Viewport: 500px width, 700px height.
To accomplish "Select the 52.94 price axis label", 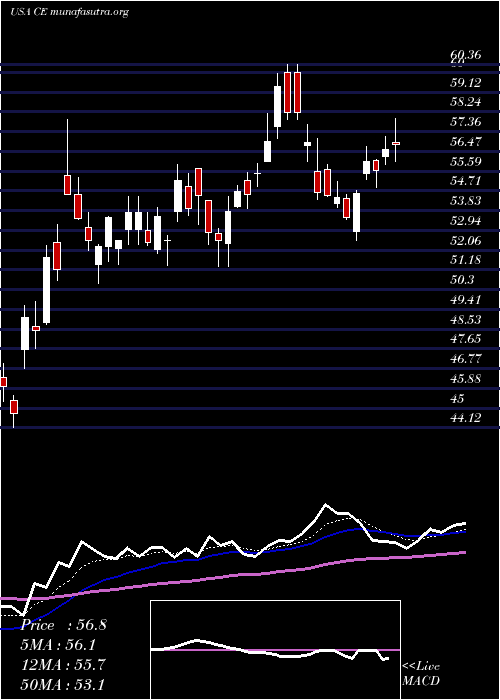I will [x=466, y=221].
